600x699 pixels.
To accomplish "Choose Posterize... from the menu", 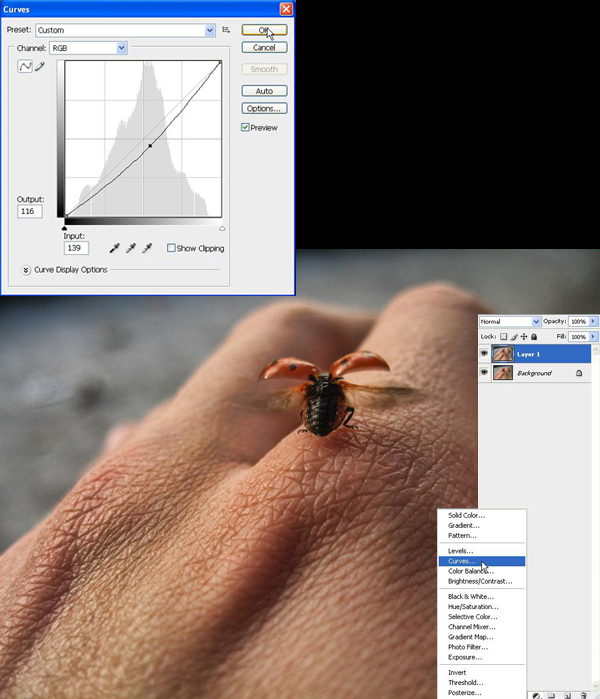I will point(464,693).
